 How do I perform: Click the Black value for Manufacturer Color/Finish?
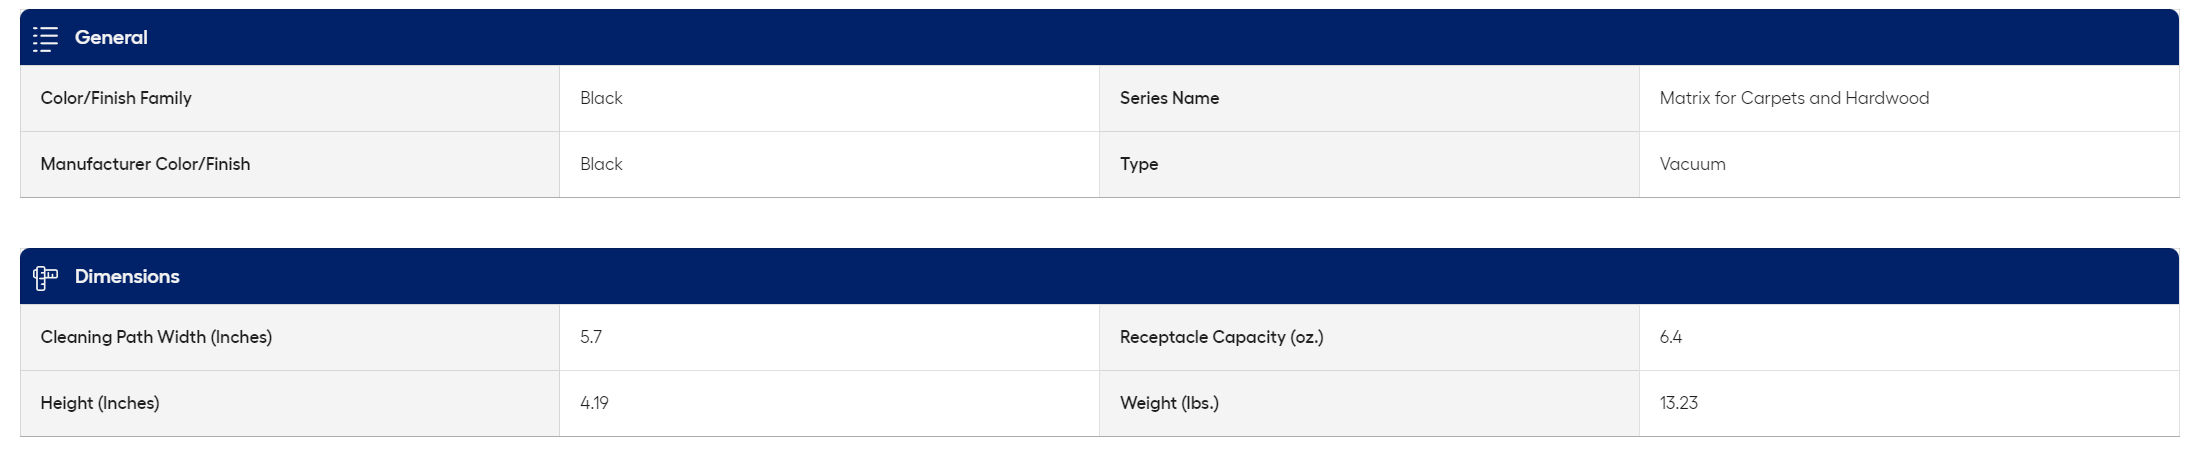601,164
